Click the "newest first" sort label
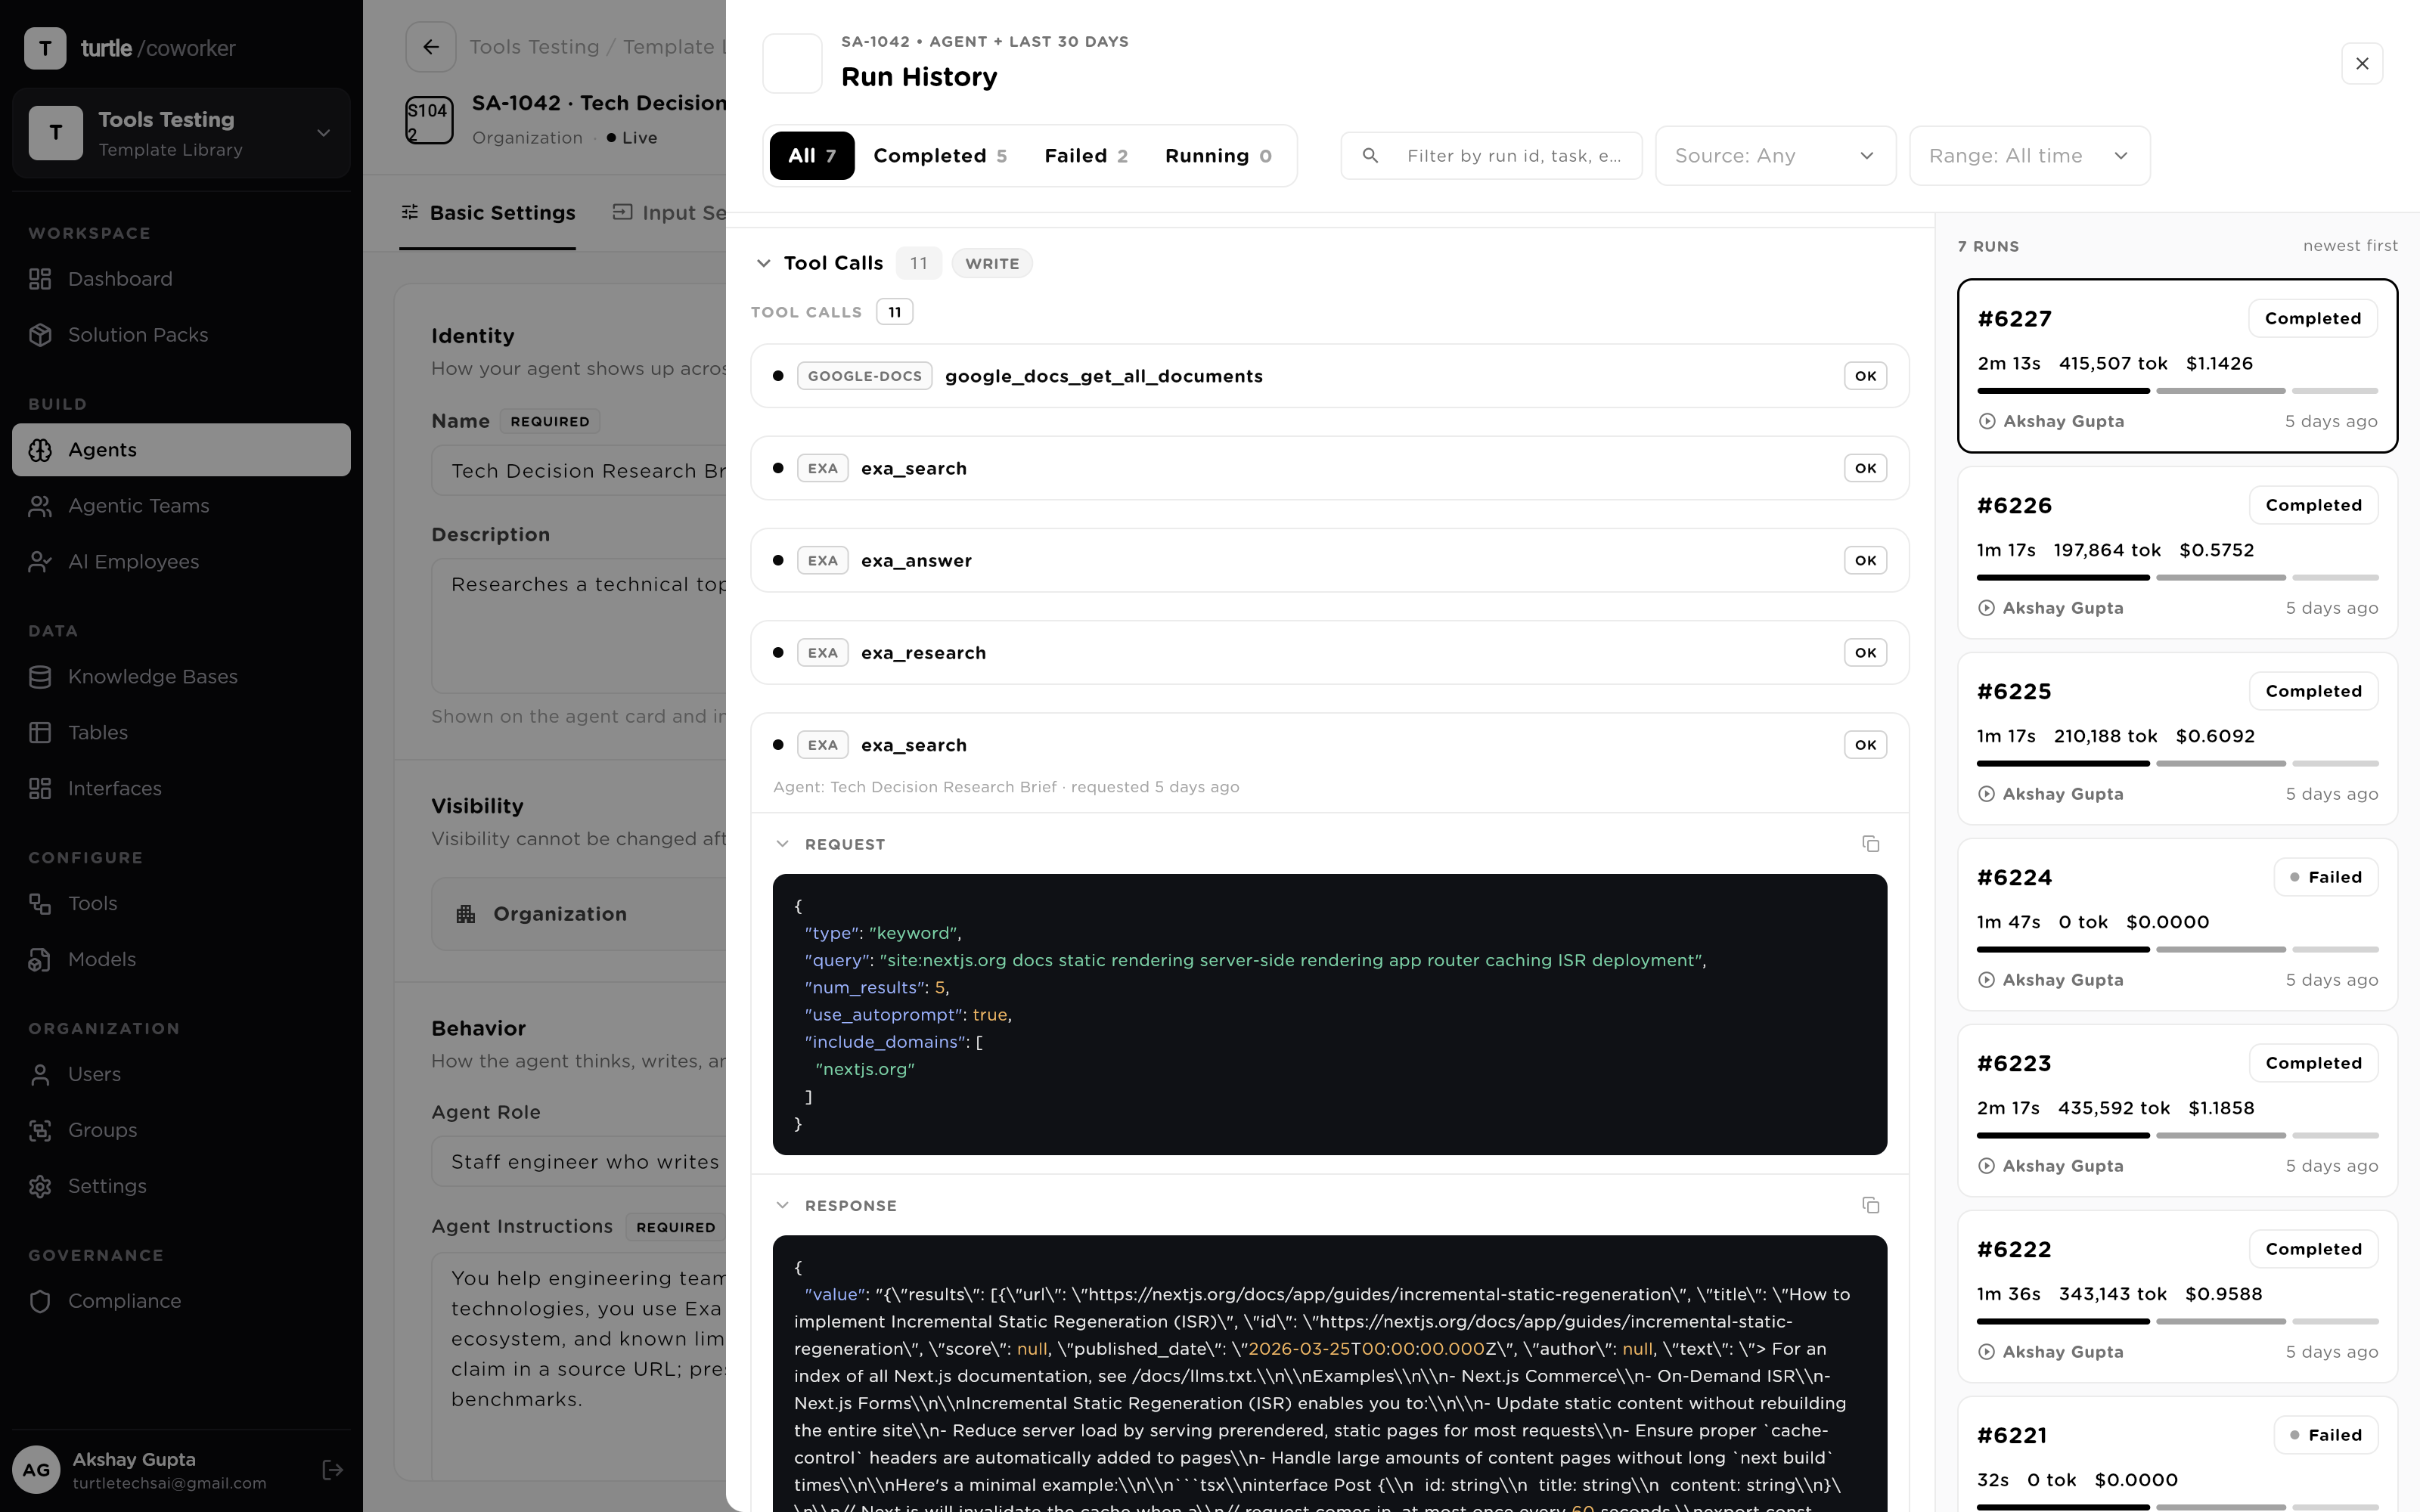The width and height of the screenshot is (2420, 1512). point(2350,246)
